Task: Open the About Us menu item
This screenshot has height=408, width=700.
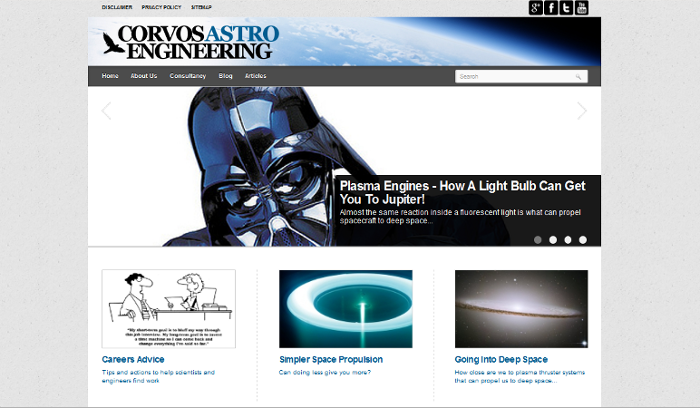Action: [144, 76]
